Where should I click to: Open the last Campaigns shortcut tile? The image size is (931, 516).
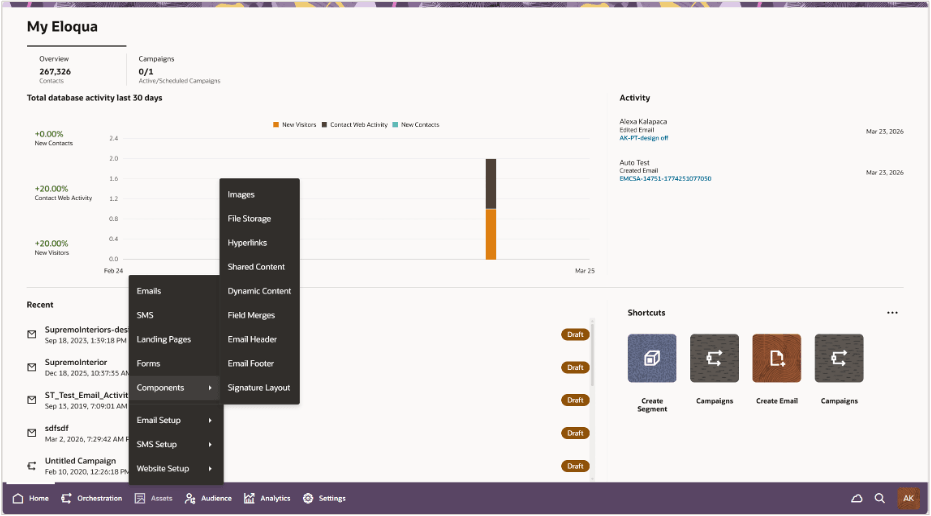[x=839, y=358]
